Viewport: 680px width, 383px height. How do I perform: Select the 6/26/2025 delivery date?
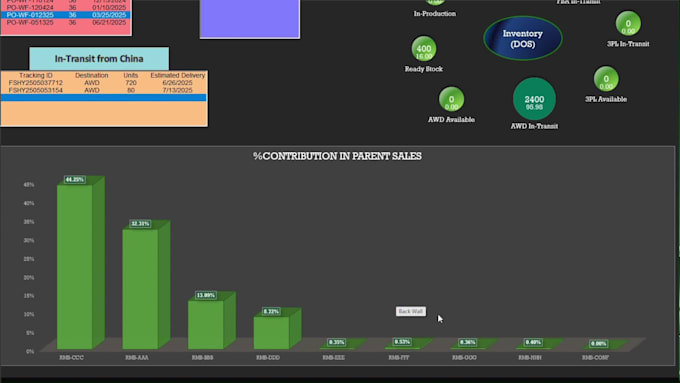(177, 82)
